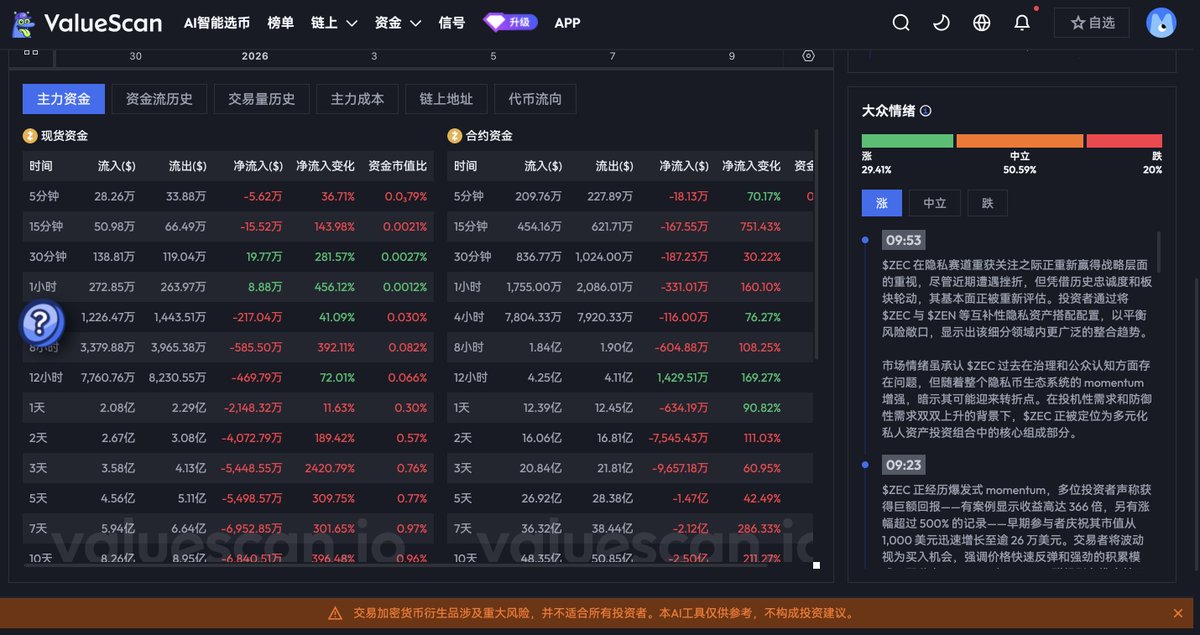The height and width of the screenshot is (635, 1200).
Task: Click the white resize handle below tables
Action: tap(816, 566)
